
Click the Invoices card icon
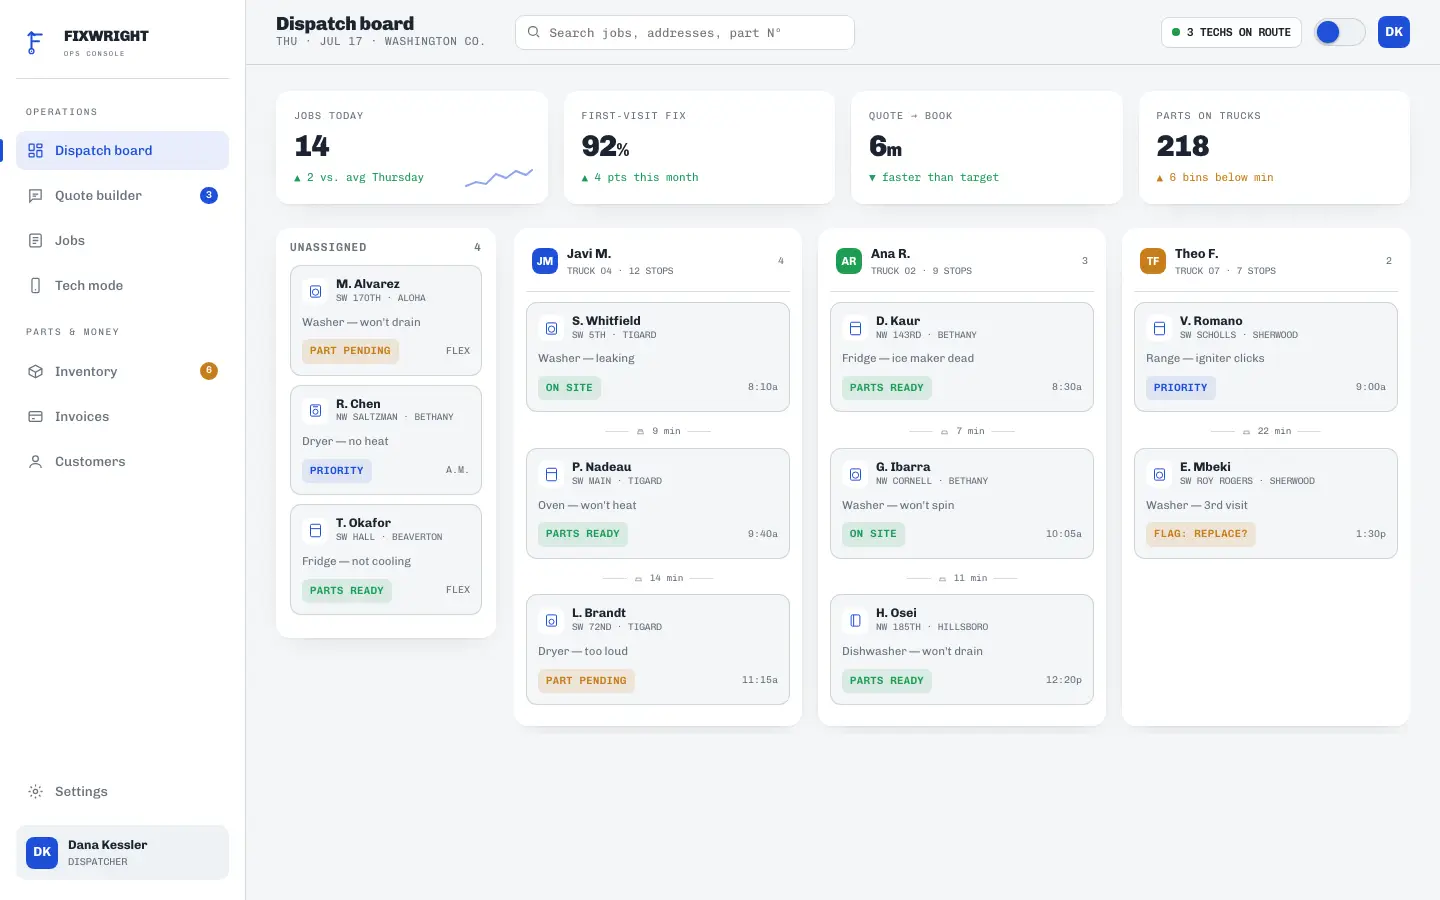click(35, 417)
